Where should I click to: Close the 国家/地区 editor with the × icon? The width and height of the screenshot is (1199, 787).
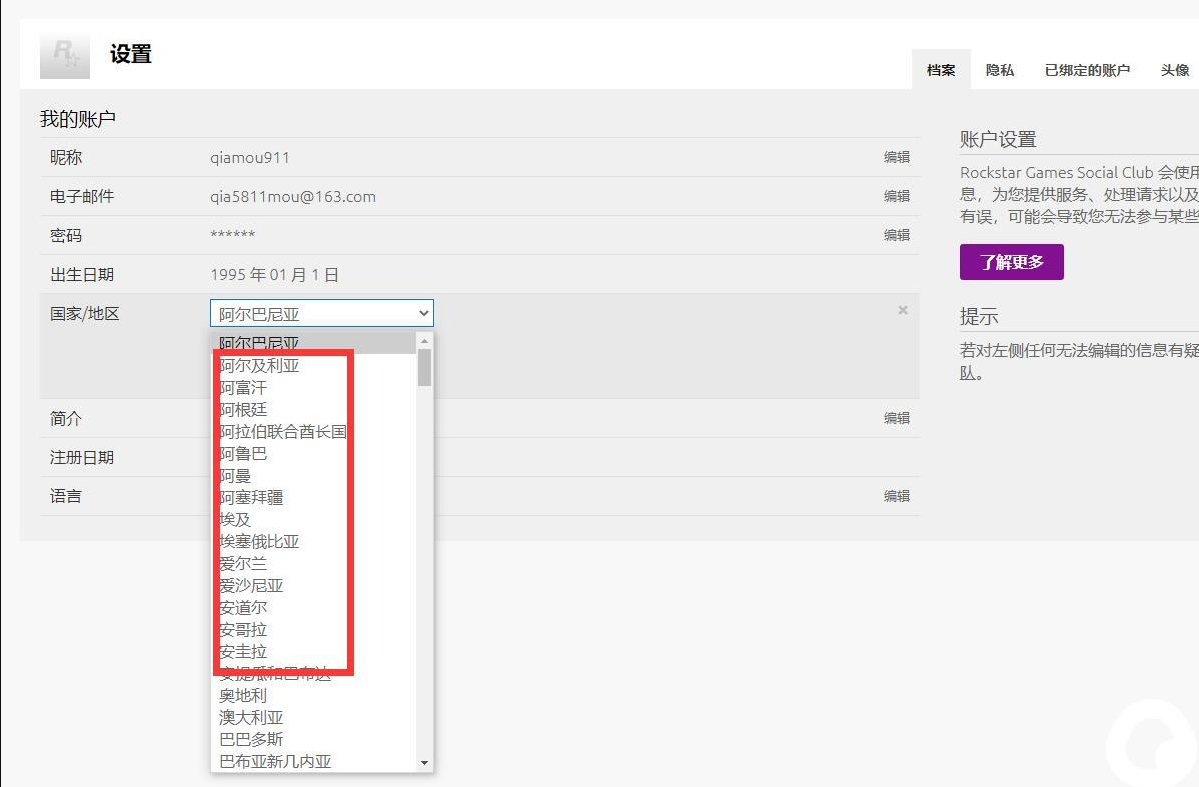pyautogui.click(x=903, y=310)
